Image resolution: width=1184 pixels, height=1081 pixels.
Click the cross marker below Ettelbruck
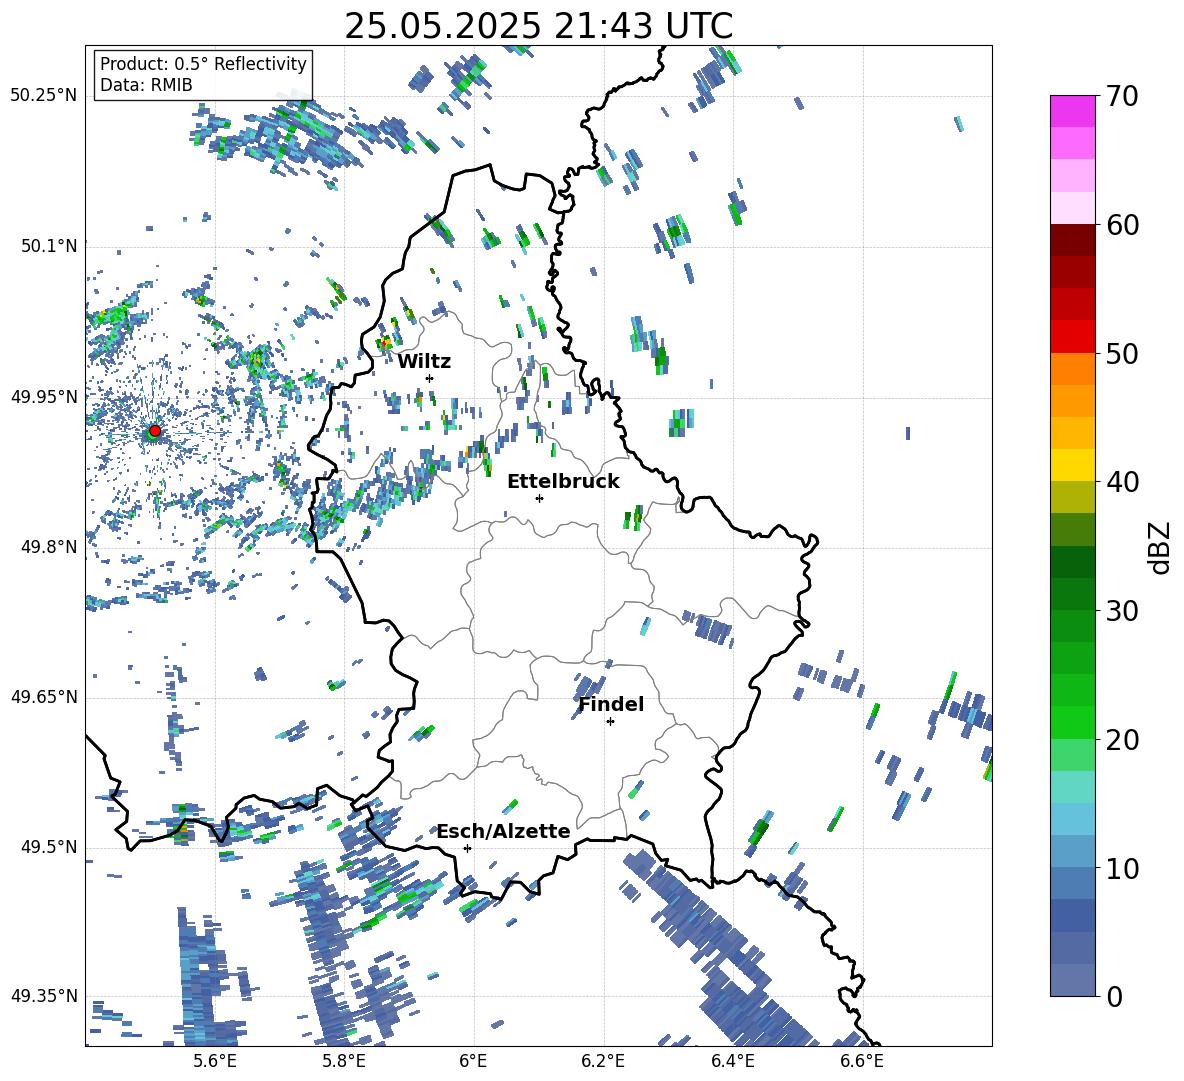539,498
